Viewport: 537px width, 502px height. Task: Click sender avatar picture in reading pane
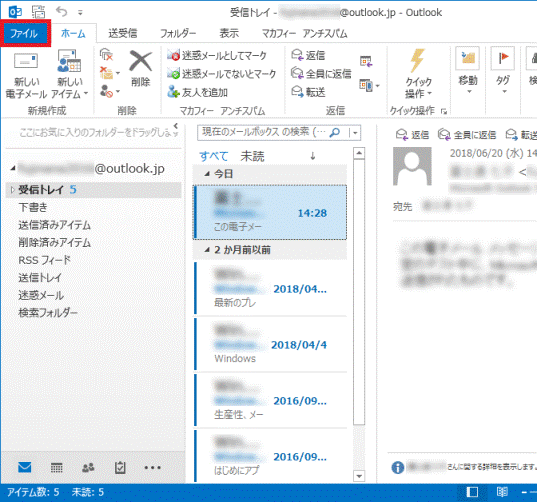pos(412,166)
